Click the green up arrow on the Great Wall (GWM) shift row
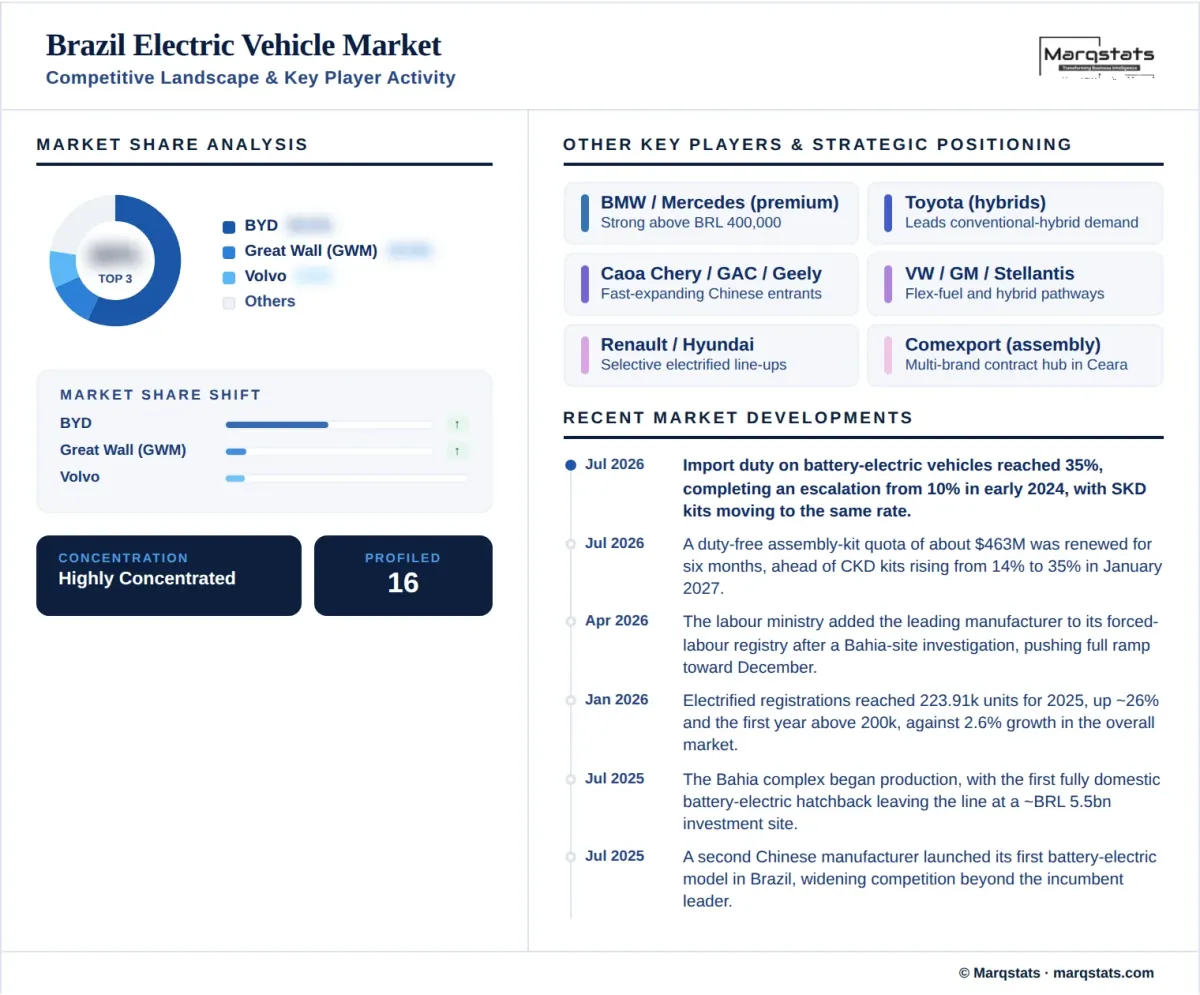This screenshot has width=1200, height=995. pyautogui.click(x=457, y=451)
